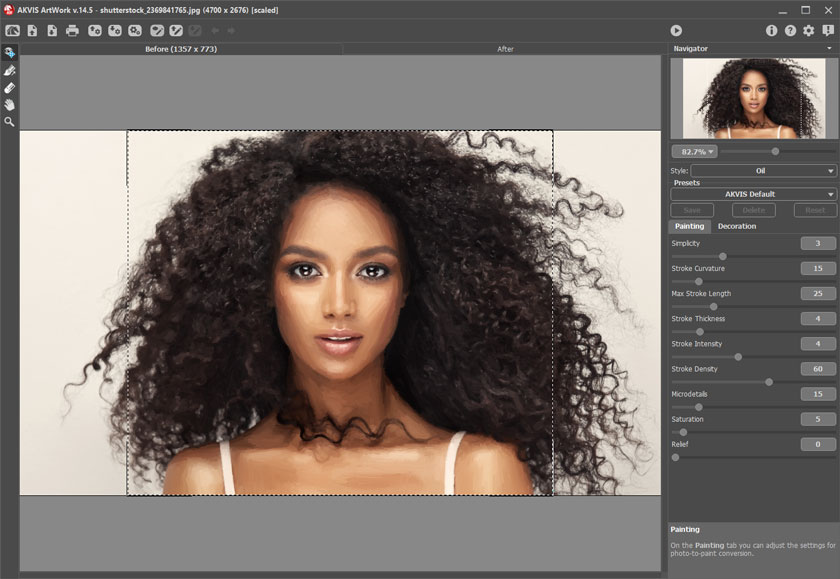
Task: Open the notifications exclamation icon
Action: point(828,31)
